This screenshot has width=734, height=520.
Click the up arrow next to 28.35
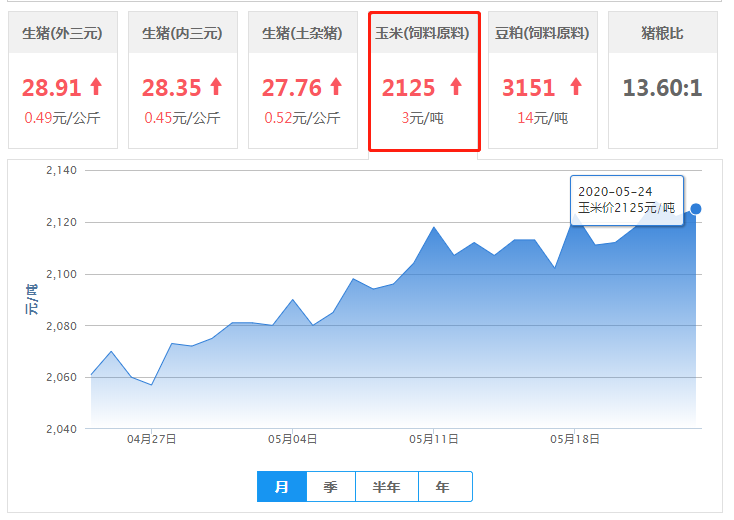tap(215, 87)
